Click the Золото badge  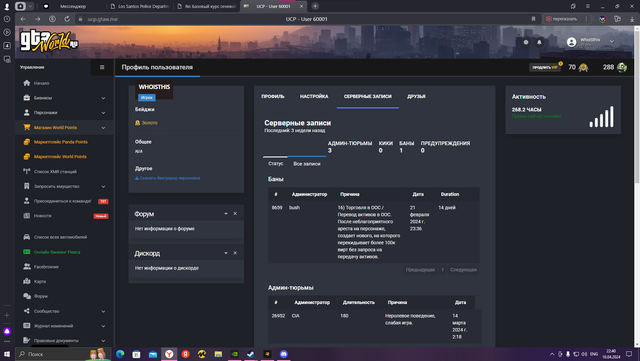click(146, 123)
